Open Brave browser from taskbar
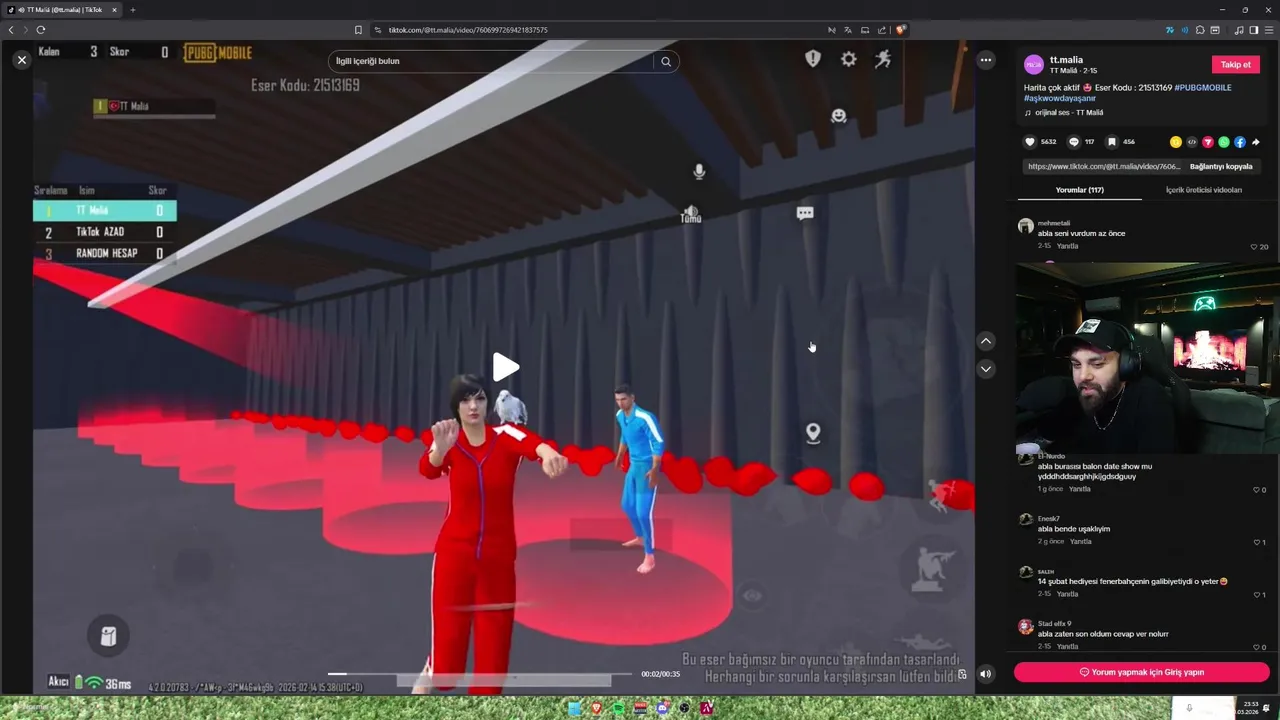This screenshot has height=720, width=1280. coord(597,708)
